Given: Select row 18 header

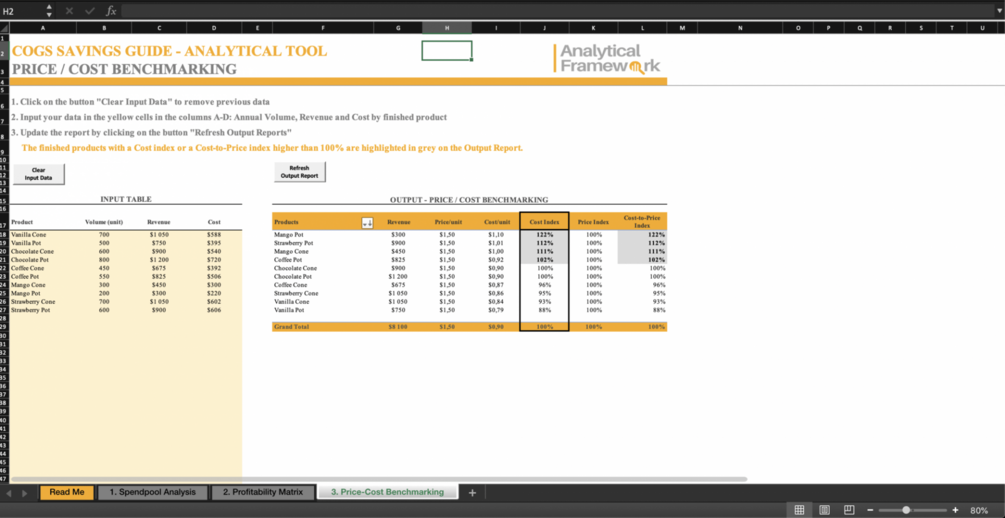Looking at the screenshot, I should point(4,235).
